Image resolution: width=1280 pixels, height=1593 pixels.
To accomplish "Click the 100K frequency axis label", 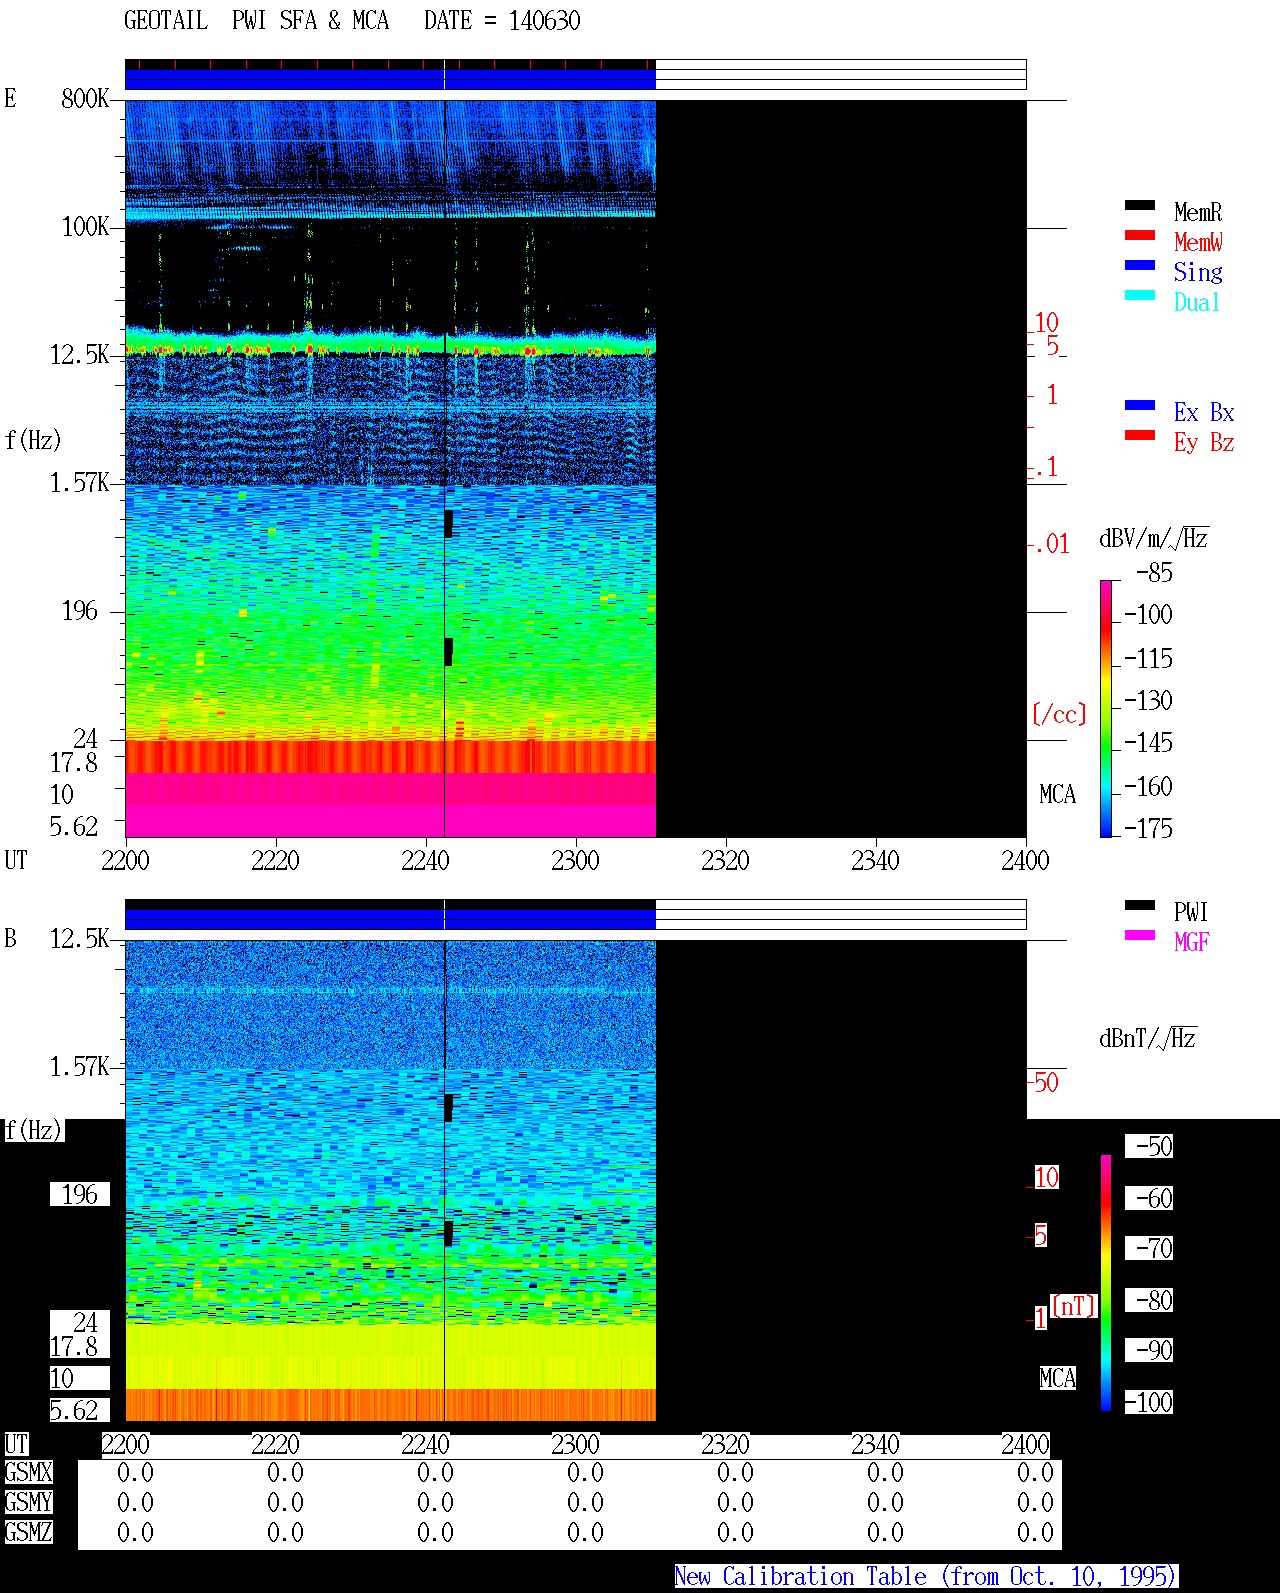I will tap(85, 227).
